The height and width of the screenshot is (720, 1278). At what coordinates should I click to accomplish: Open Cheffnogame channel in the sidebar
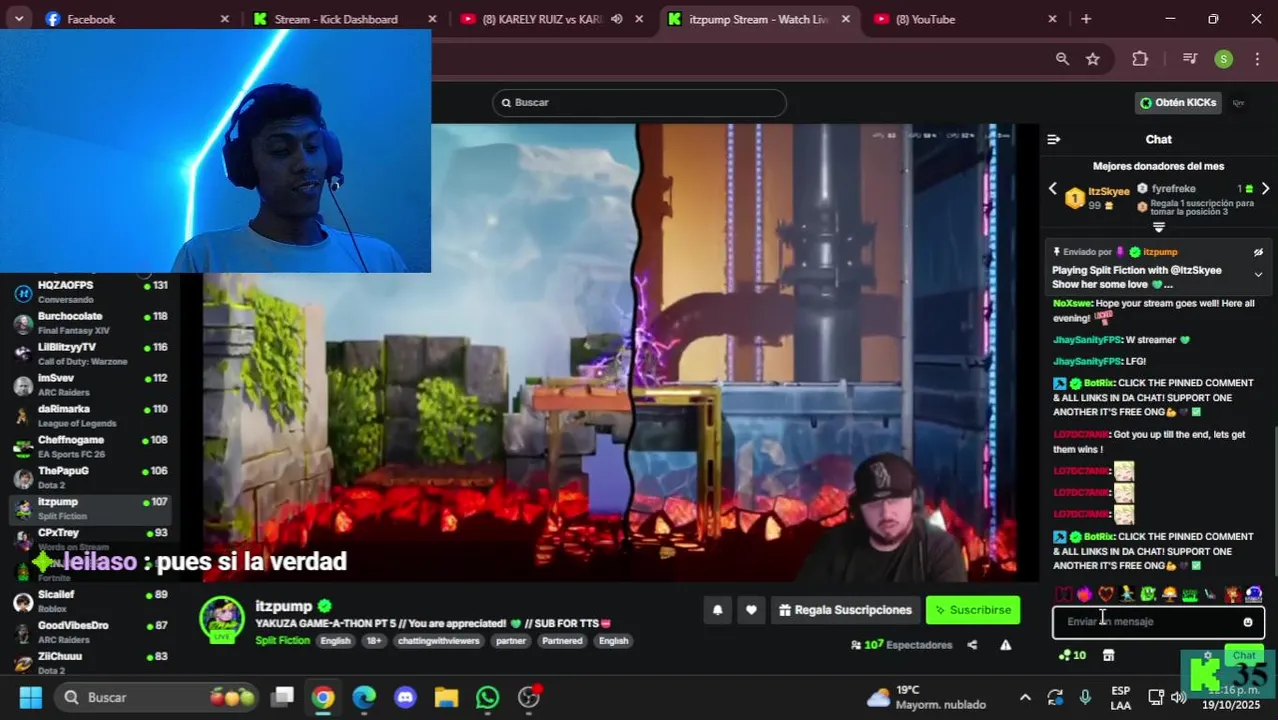(90, 447)
